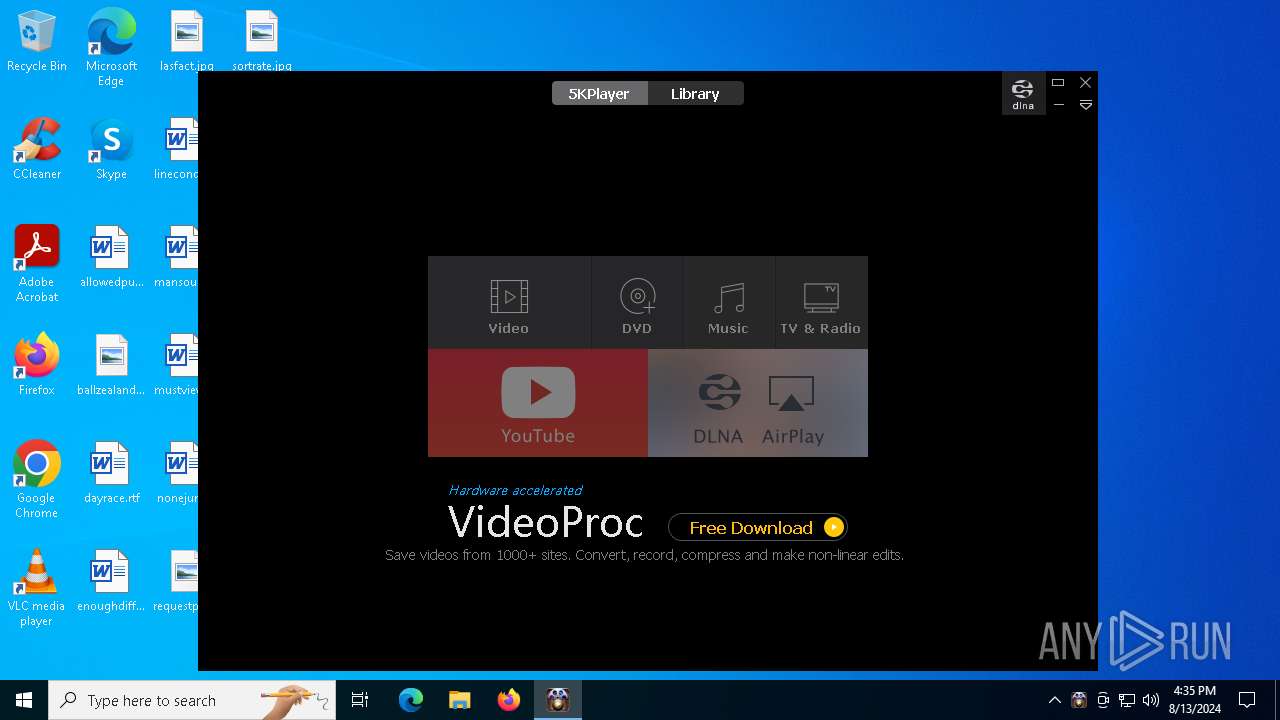This screenshot has height=720, width=1280.
Task: Open Microsoft Edge from the taskbar
Action: pyautogui.click(x=411, y=700)
